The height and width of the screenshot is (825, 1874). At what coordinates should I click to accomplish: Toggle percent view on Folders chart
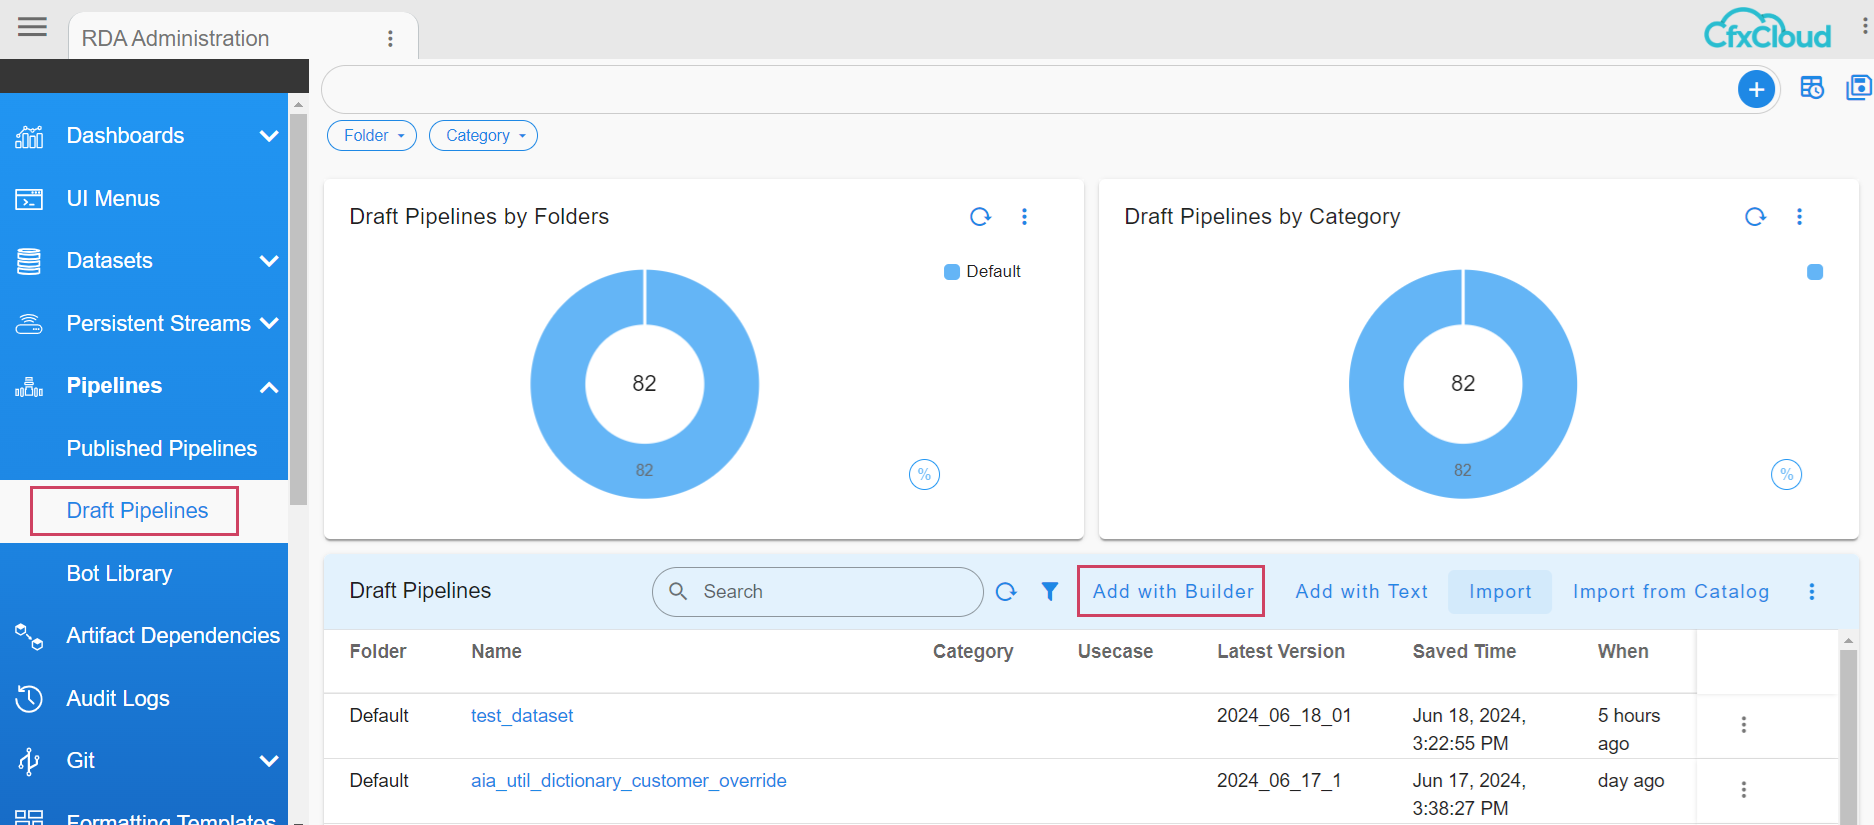coord(924,474)
